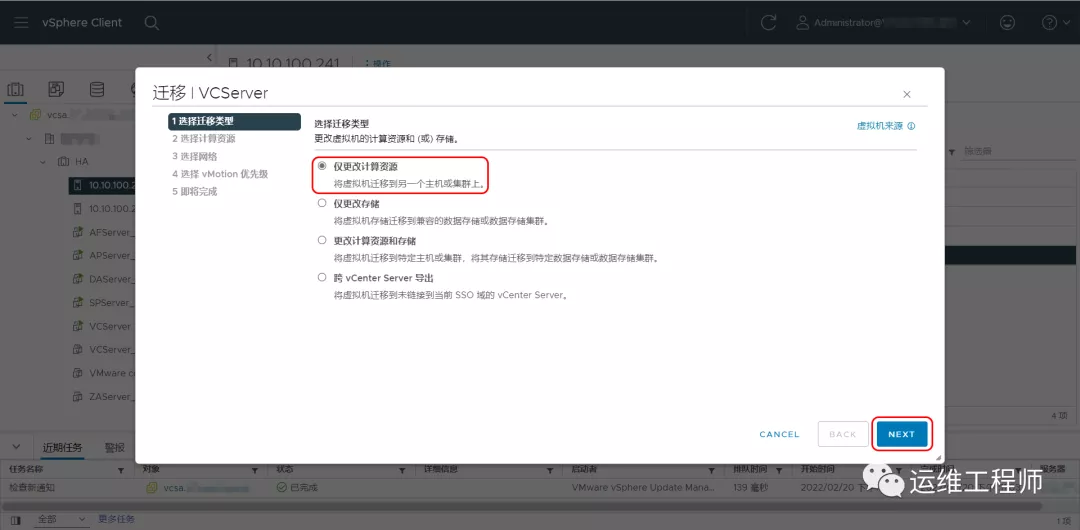Screen dimensions: 1080x530
Task: Select 跨 vCenter Server 导出 radio option
Action: (x=322, y=277)
